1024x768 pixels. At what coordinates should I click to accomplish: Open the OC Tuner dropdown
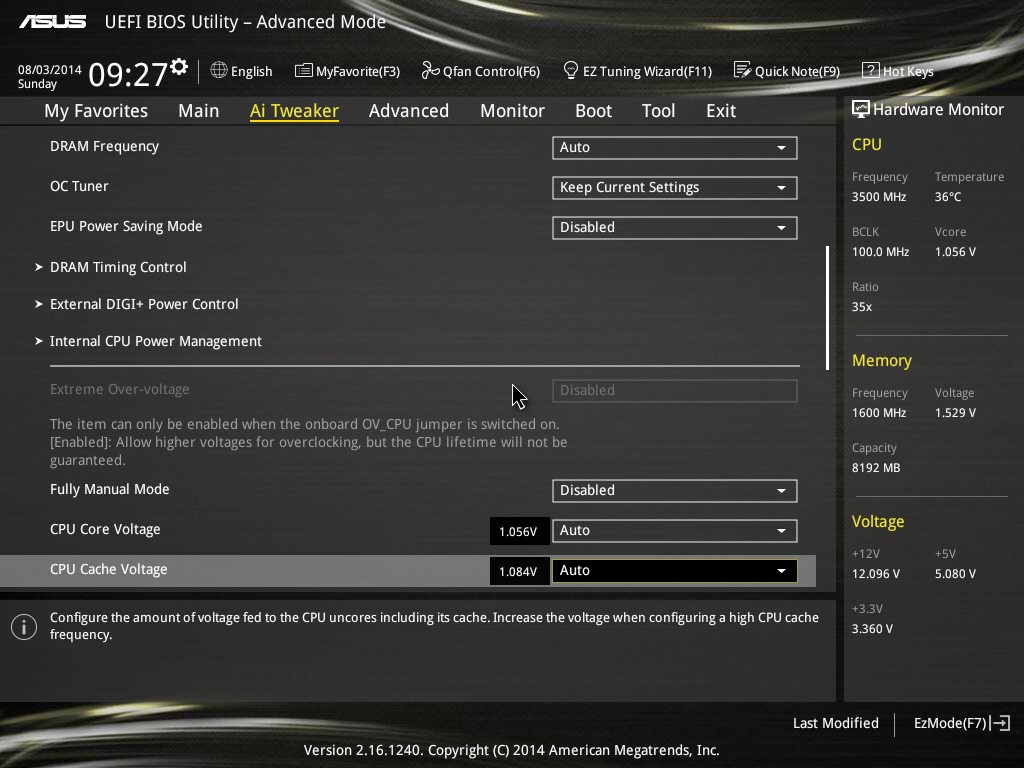(675, 187)
